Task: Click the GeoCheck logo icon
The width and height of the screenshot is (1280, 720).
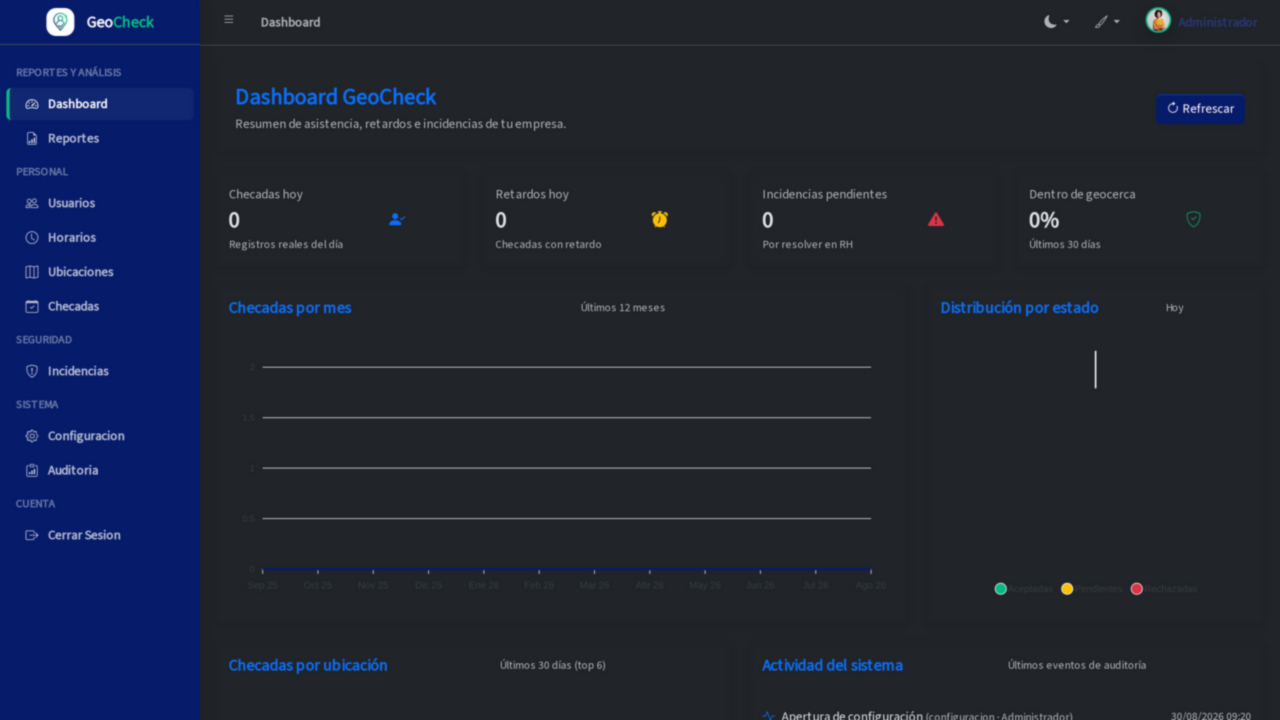Action: click(60, 22)
